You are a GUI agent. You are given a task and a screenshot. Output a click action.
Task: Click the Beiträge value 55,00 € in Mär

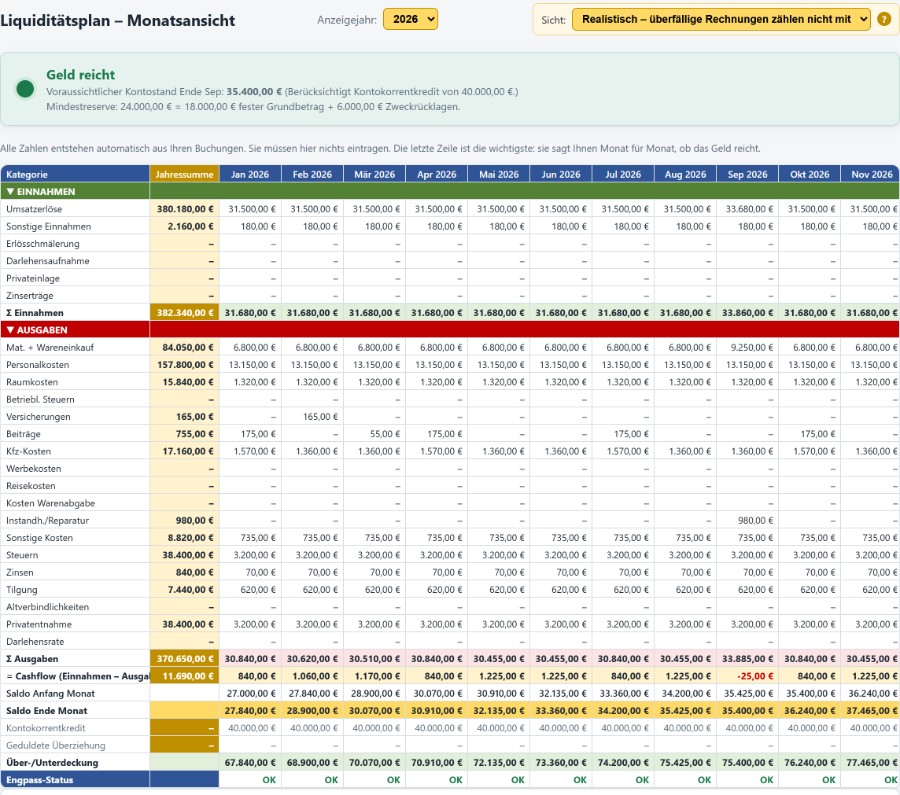point(385,434)
